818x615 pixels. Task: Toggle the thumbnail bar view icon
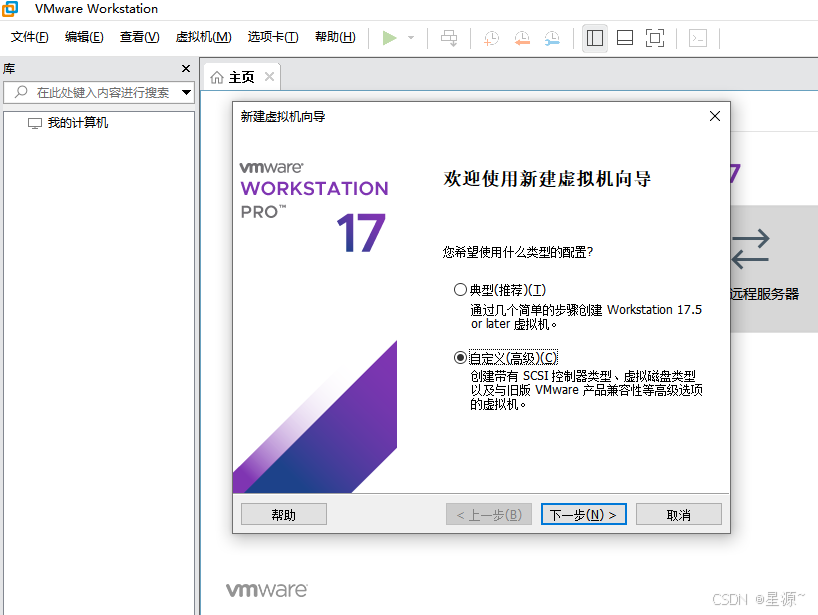[x=624, y=38]
